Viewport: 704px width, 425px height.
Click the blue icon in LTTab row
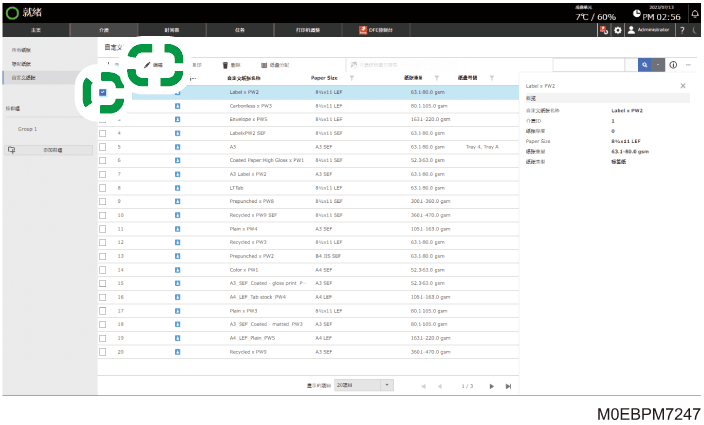point(177,188)
